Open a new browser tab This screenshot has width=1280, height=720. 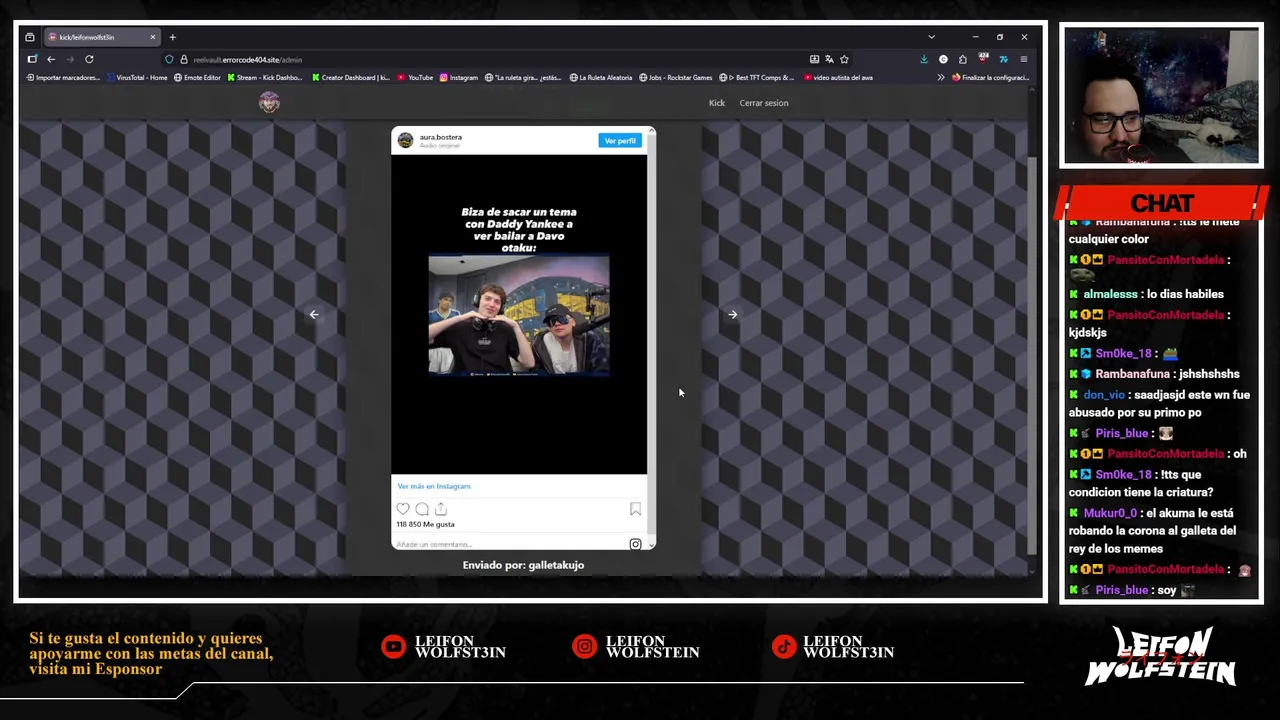[172, 37]
